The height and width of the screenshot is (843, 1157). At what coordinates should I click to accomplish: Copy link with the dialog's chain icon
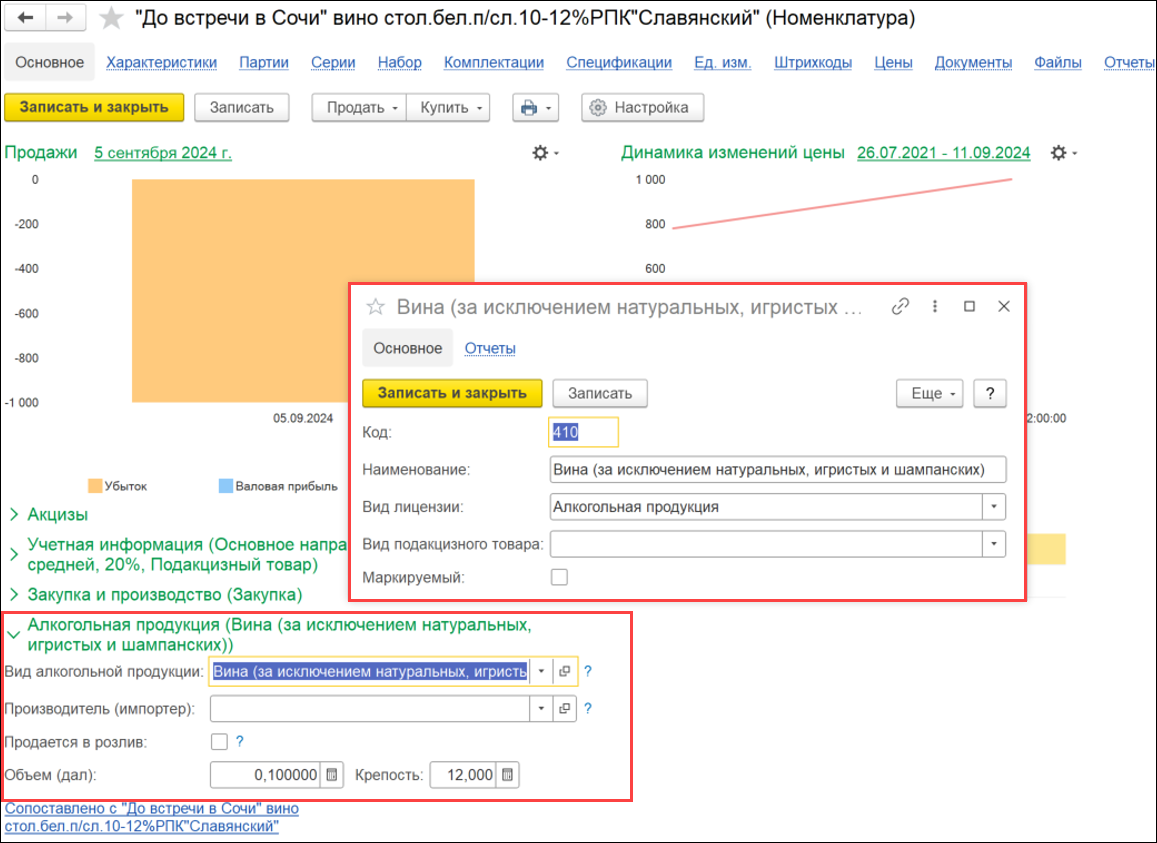click(899, 306)
